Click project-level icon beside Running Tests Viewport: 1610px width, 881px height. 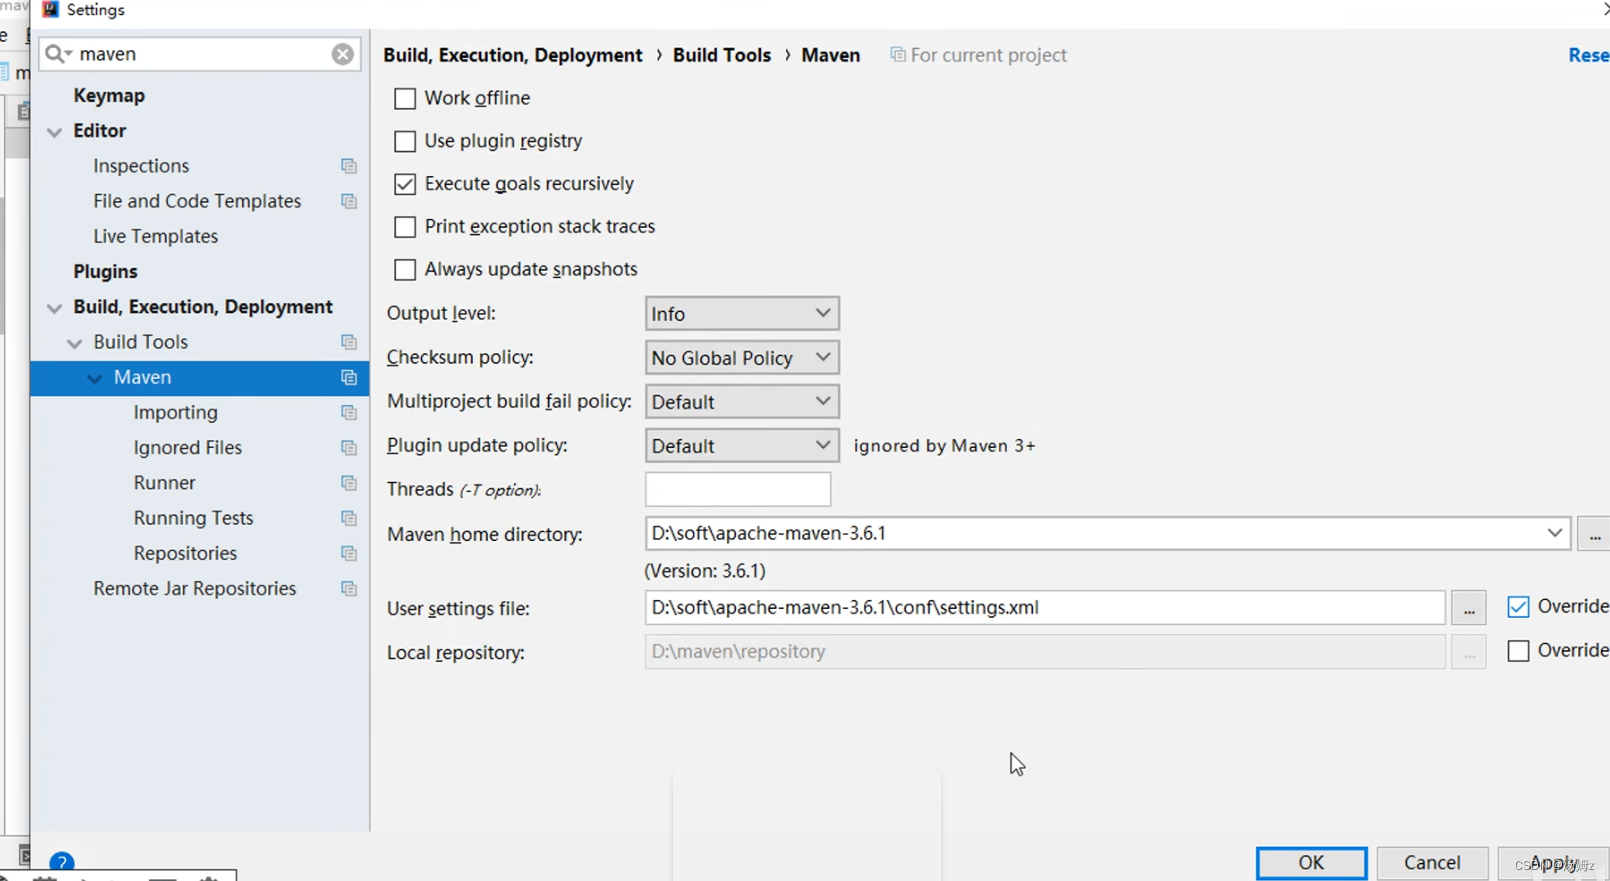click(349, 518)
